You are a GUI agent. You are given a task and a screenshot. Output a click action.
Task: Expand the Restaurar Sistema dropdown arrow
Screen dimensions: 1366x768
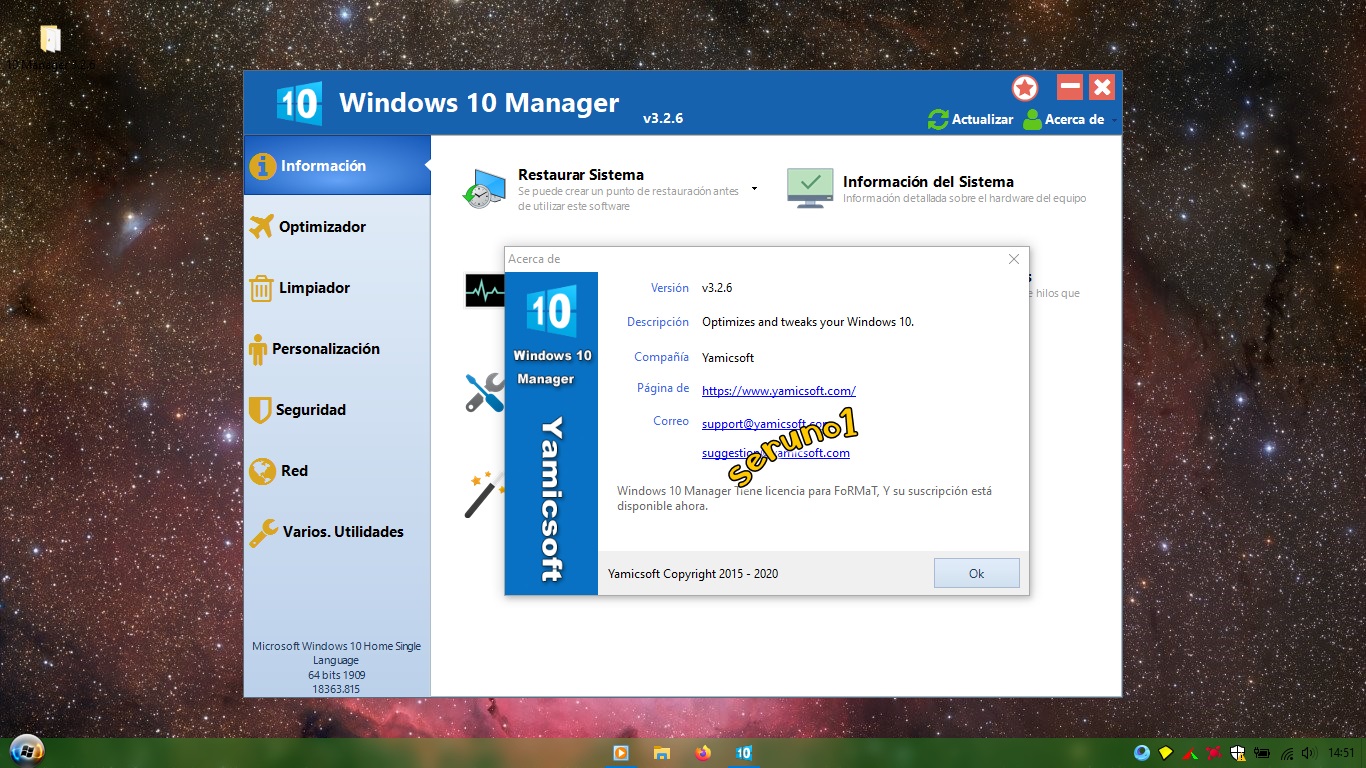point(754,188)
